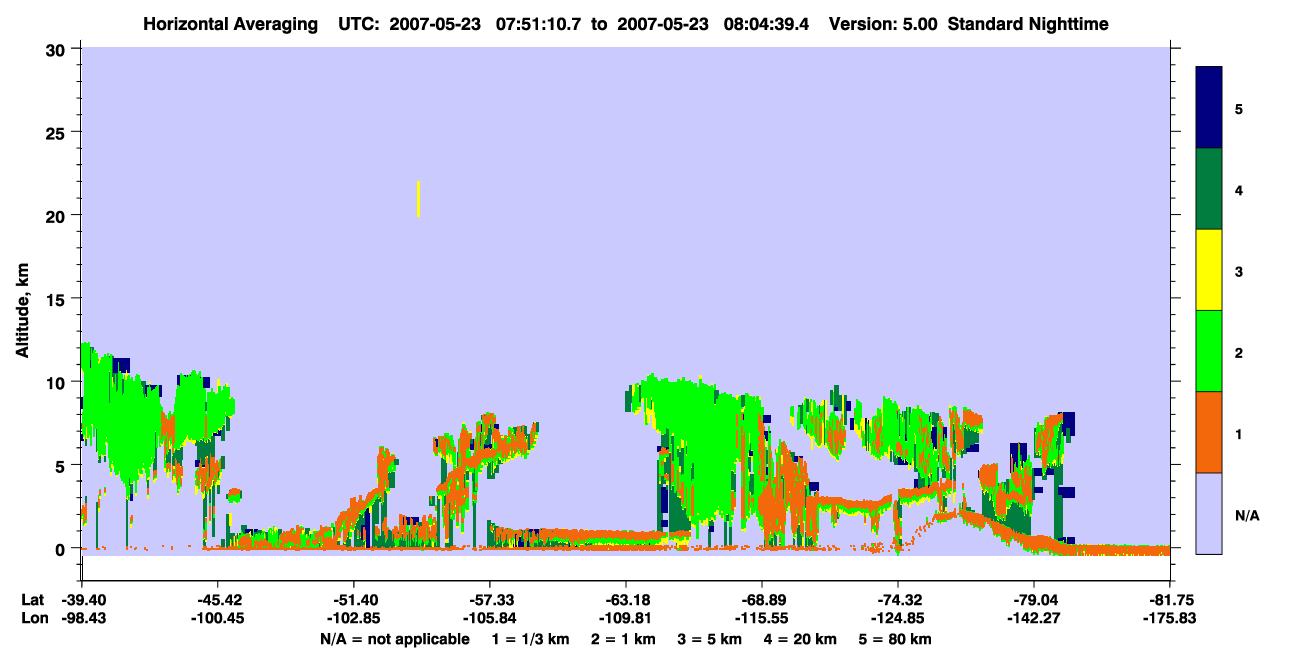
Task: Click the latitude value -79.04
Action: click(x=1034, y=600)
